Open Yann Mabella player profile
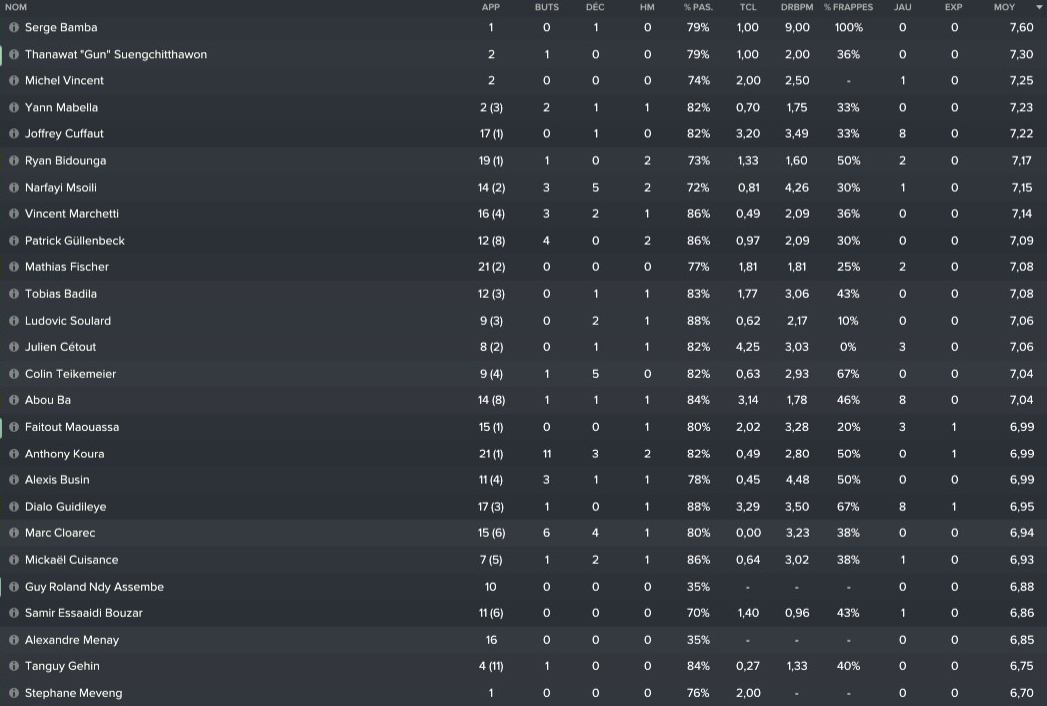 tap(61, 108)
